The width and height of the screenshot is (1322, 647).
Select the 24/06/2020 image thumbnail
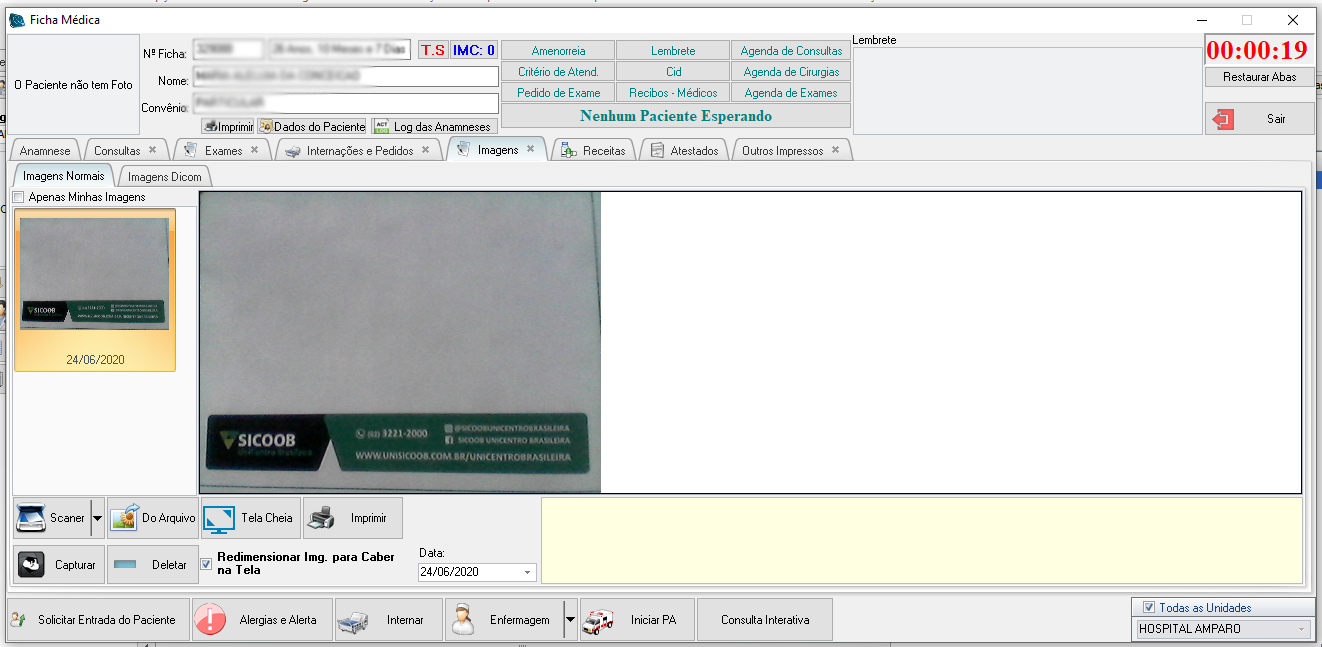click(x=94, y=290)
